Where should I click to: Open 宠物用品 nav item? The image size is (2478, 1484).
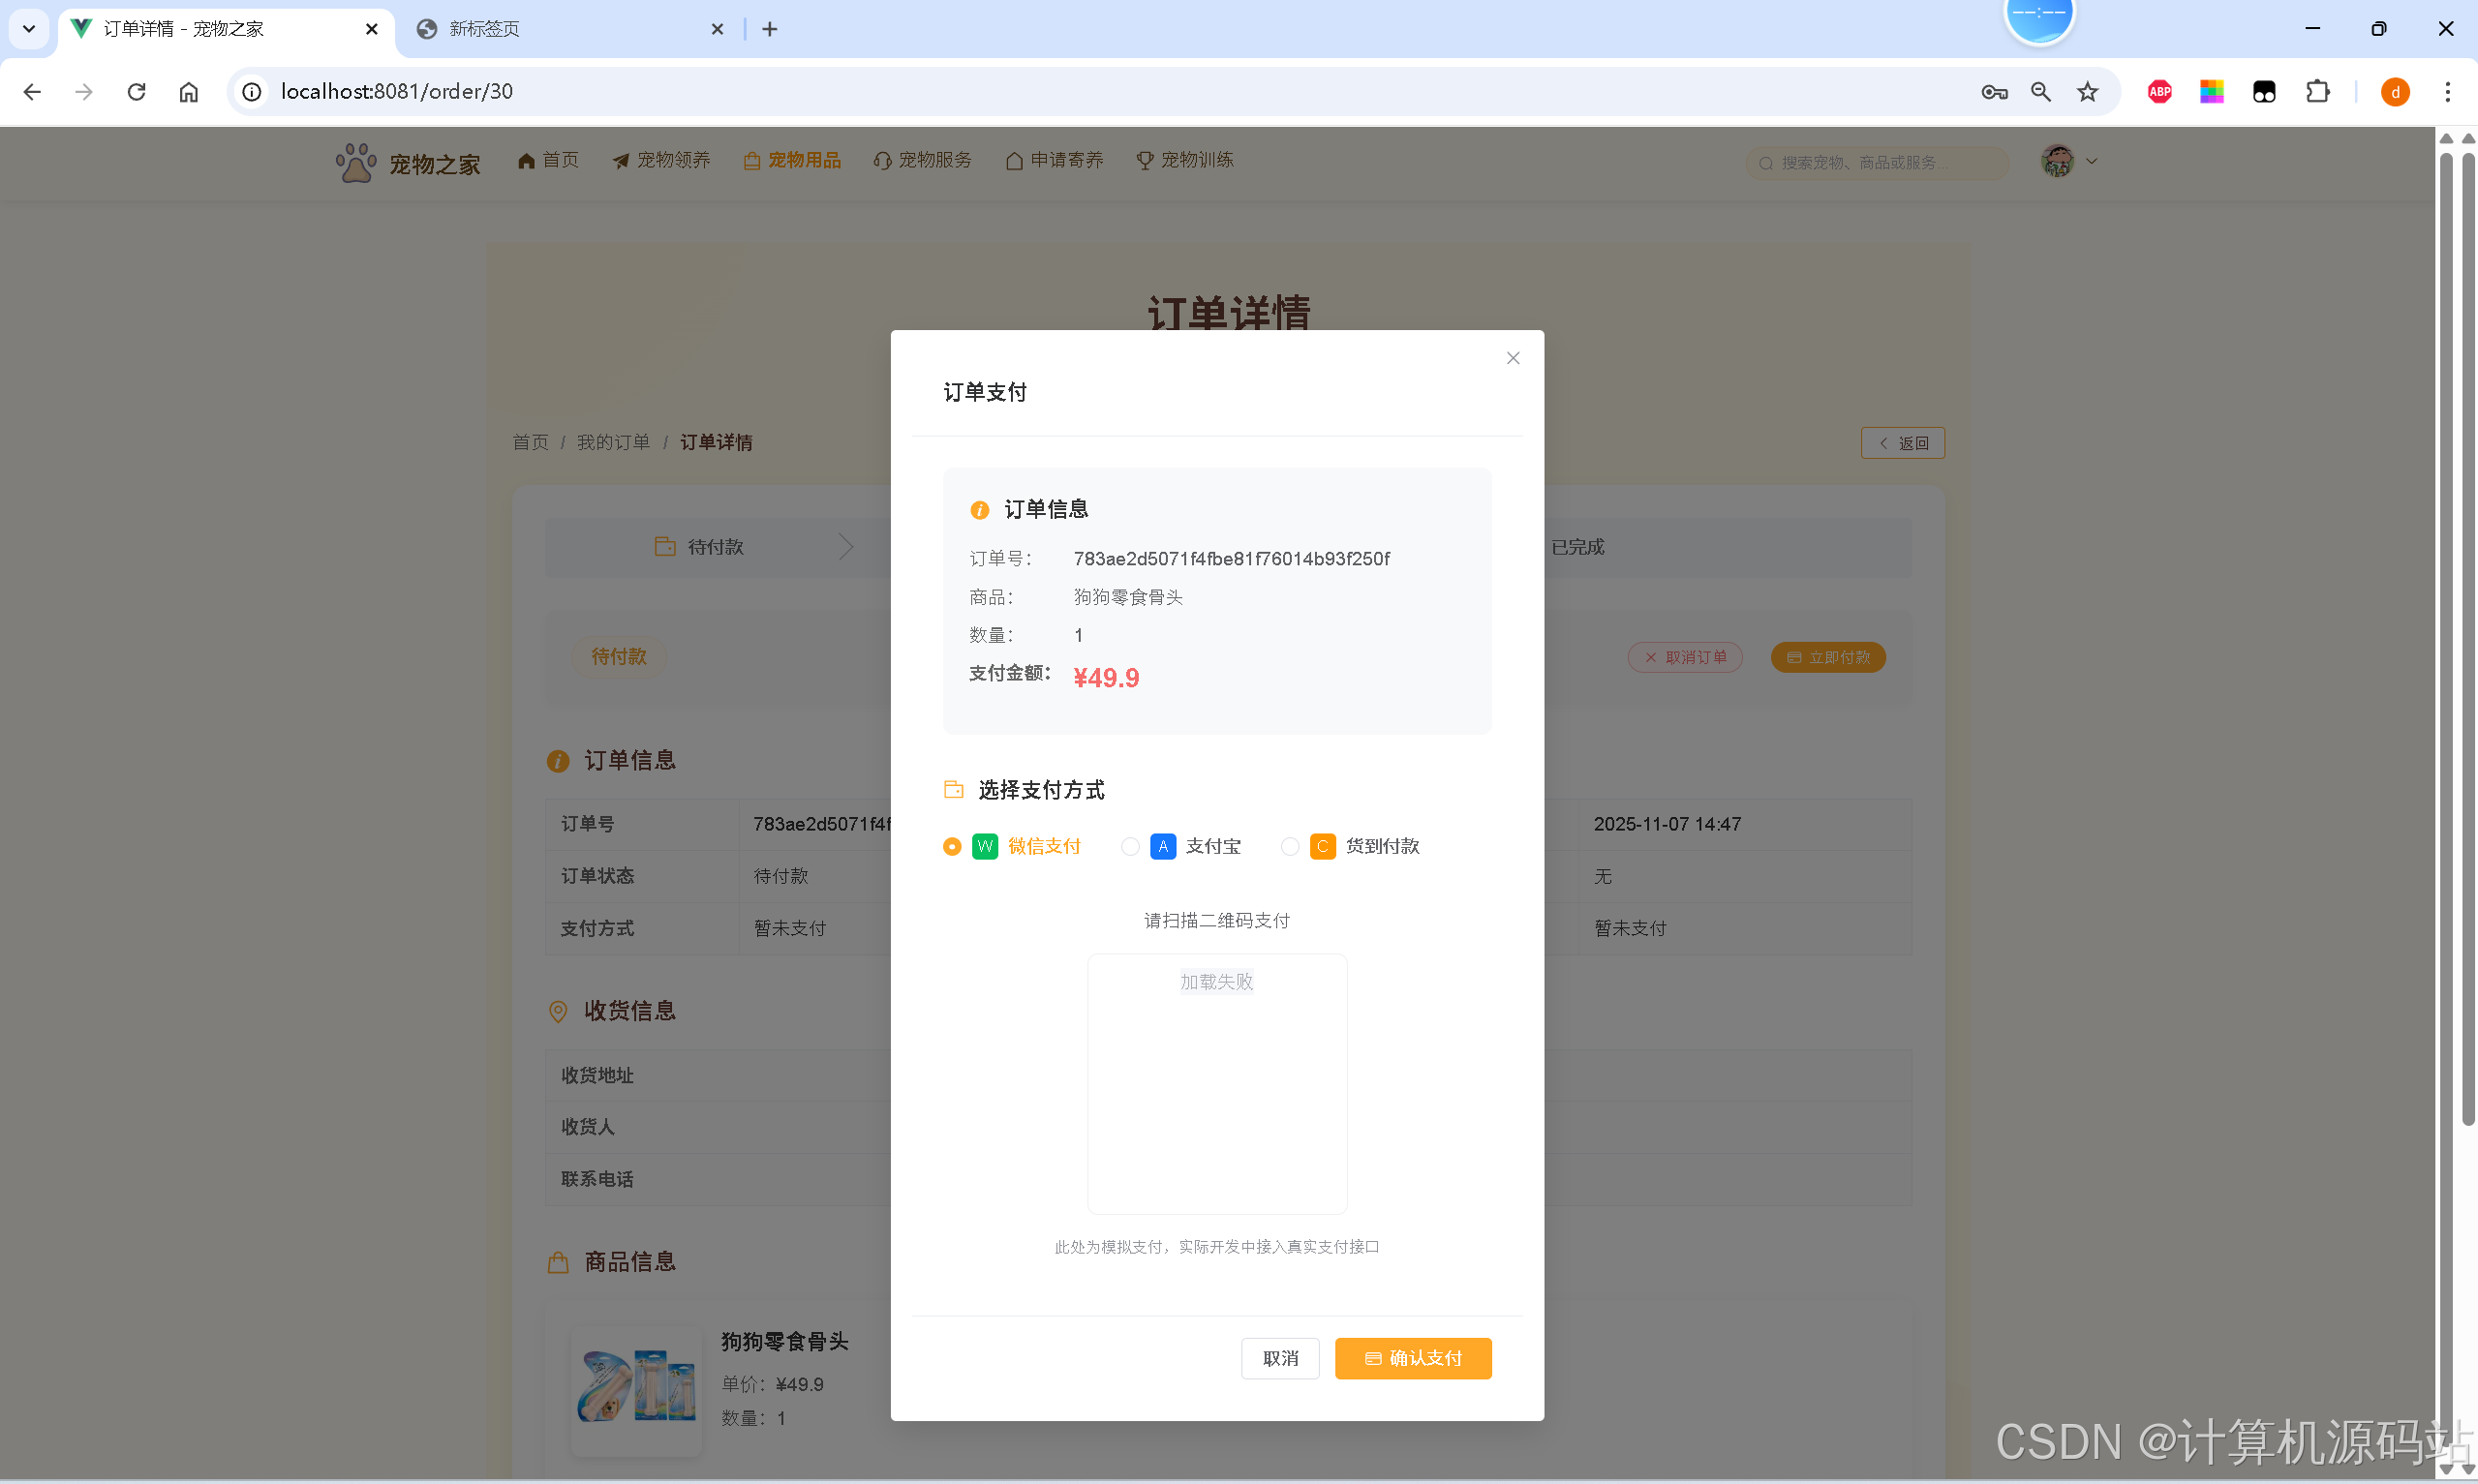(x=792, y=160)
